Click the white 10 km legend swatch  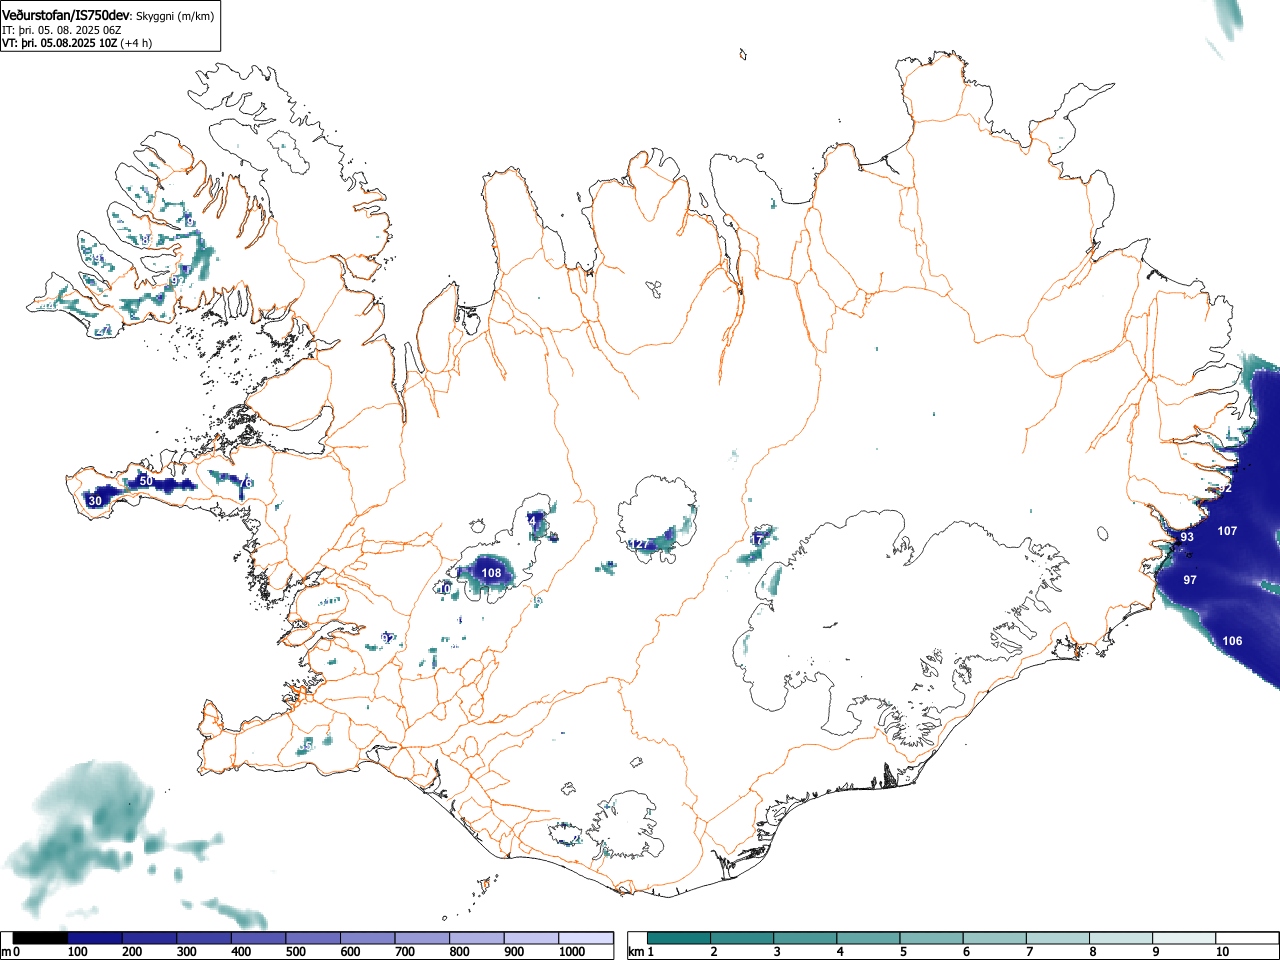[x=1247, y=938]
